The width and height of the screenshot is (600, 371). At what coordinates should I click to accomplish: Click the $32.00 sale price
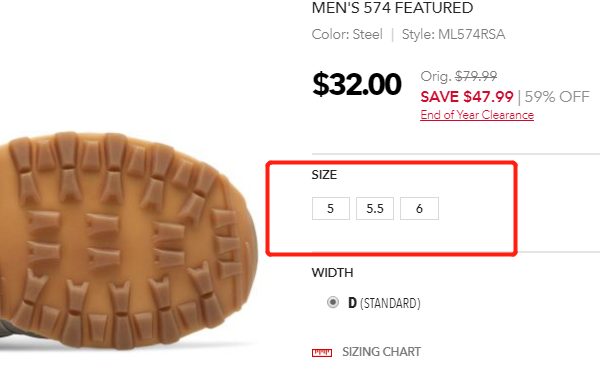click(x=357, y=84)
